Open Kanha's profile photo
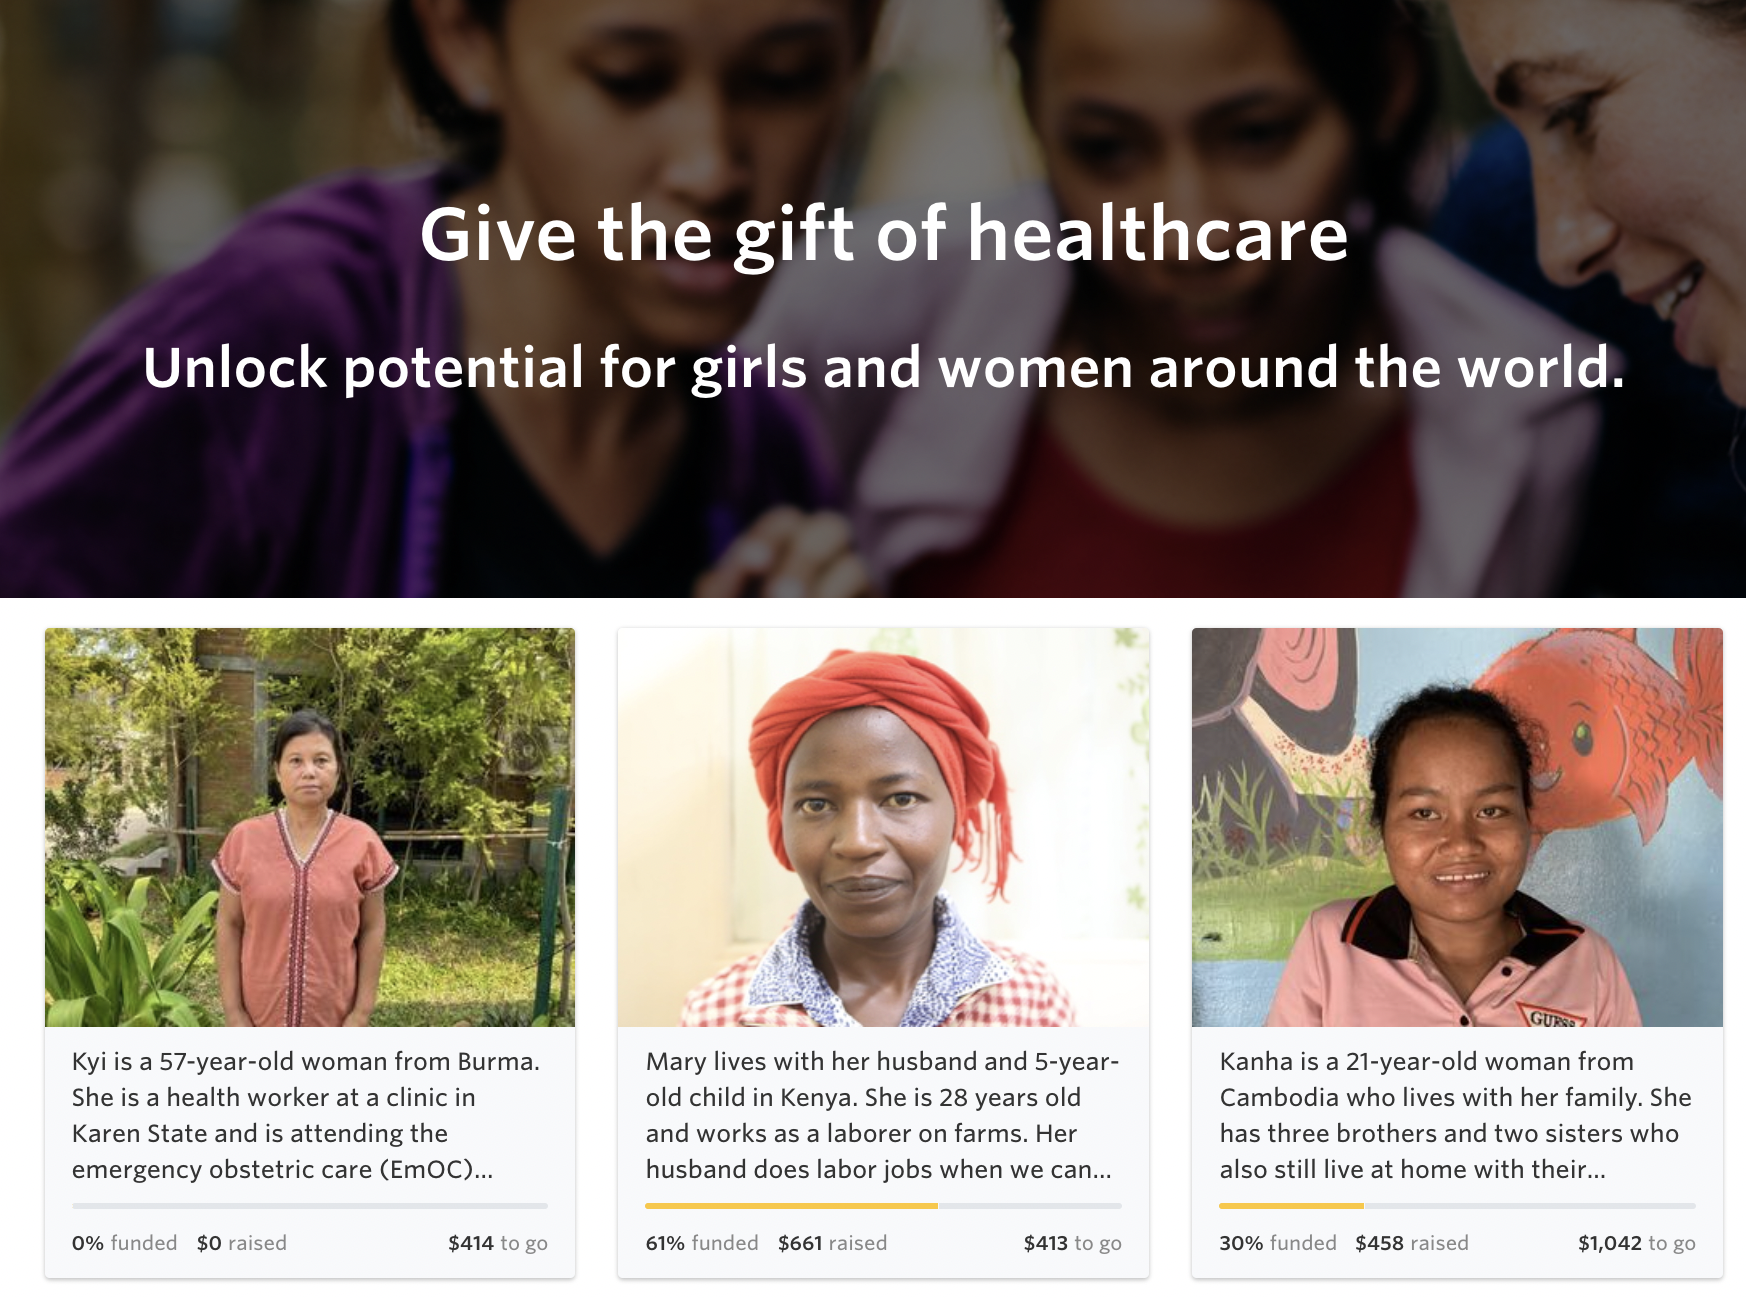The width and height of the screenshot is (1746, 1298). click(1456, 830)
